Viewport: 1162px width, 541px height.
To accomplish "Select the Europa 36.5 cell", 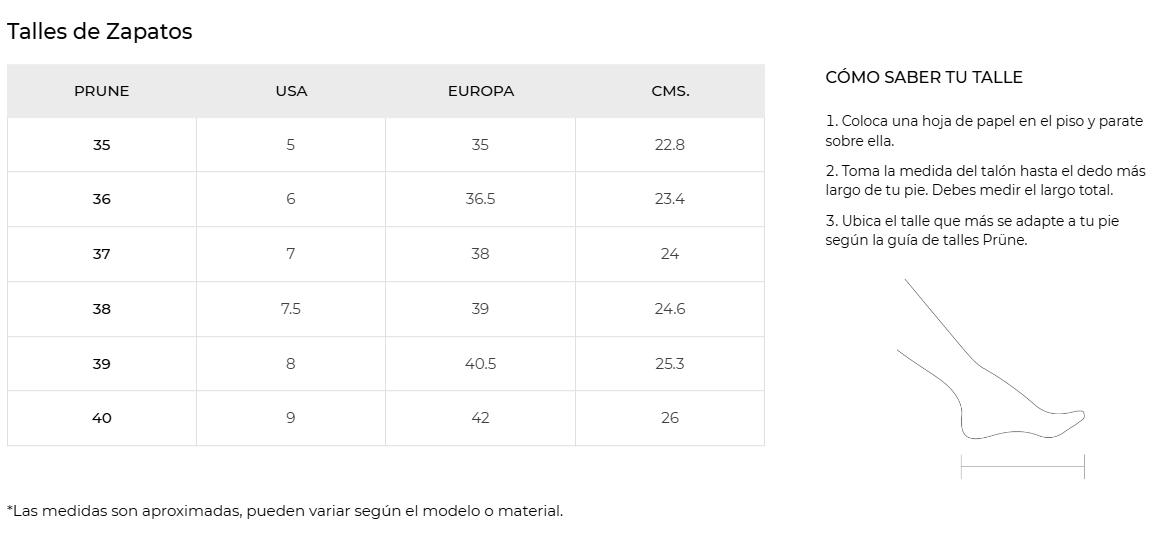I will tap(480, 199).
